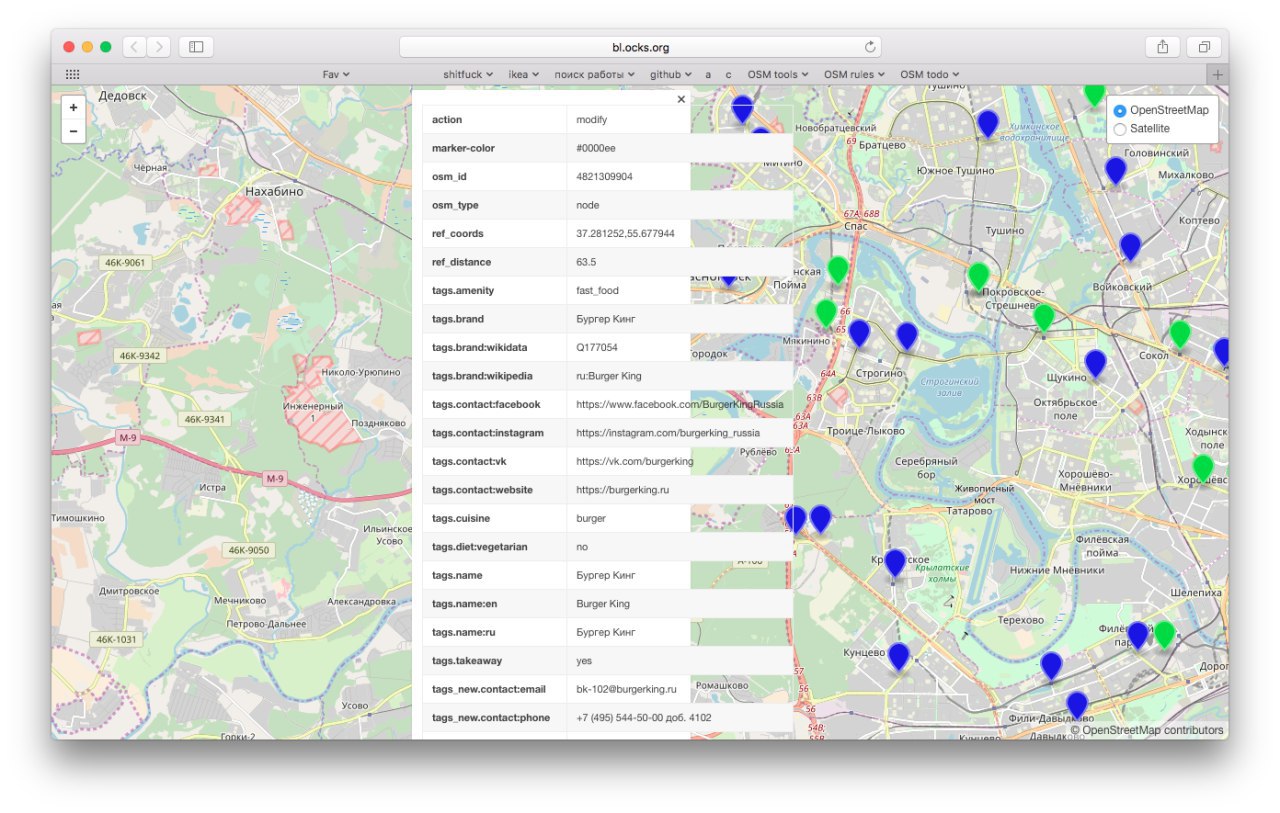1280x813 pixels.
Task: Select the ref_coords value 37.281252,55.677944
Action: click(625, 234)
